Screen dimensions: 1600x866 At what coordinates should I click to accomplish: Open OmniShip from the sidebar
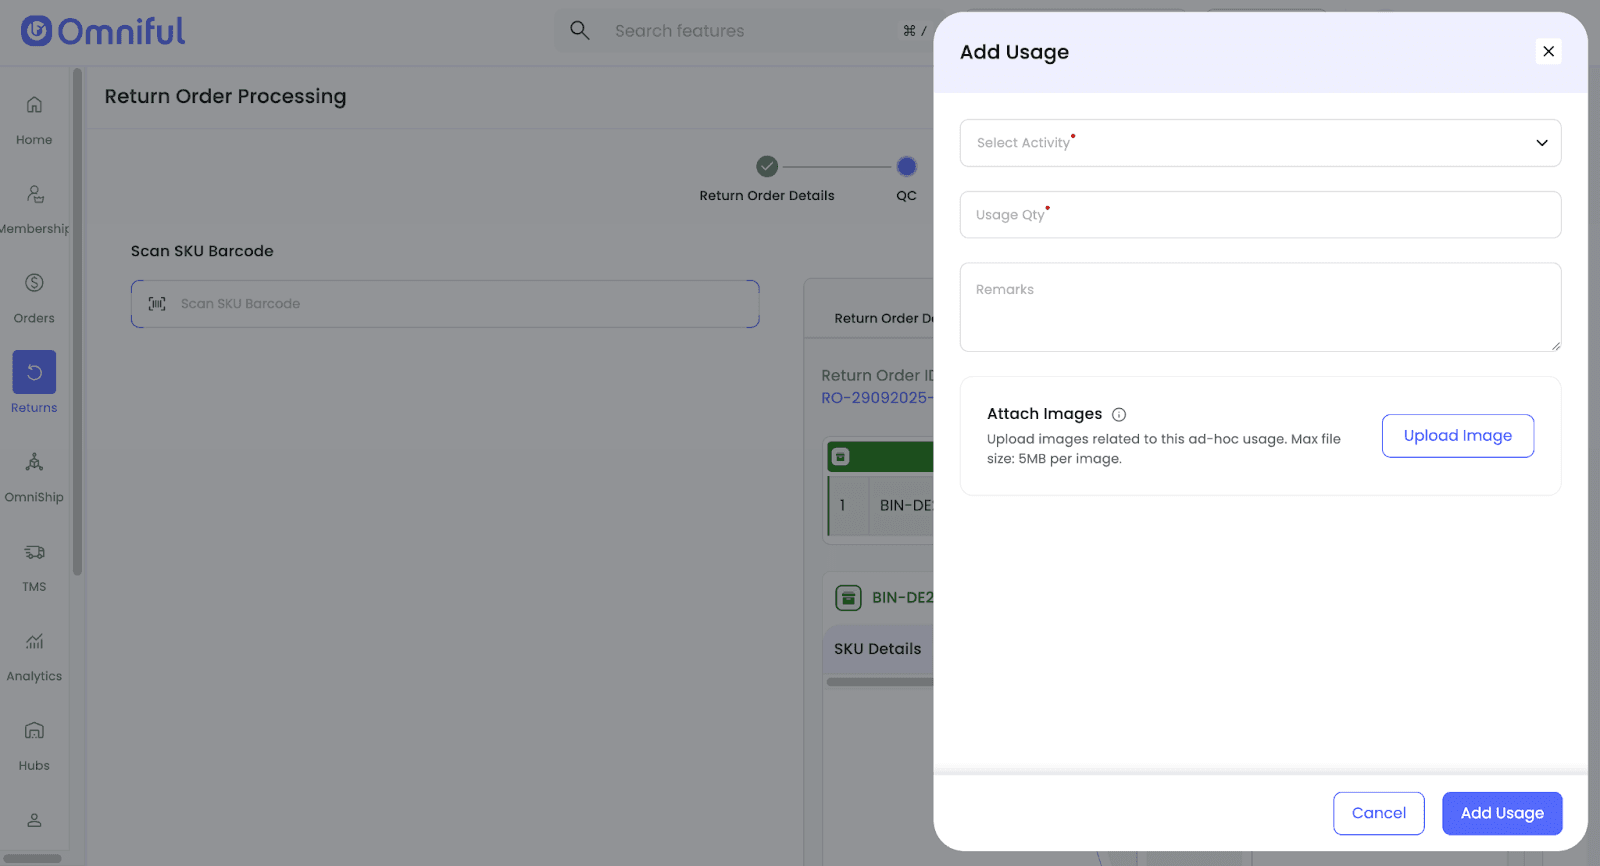click(x=34, y=462)
